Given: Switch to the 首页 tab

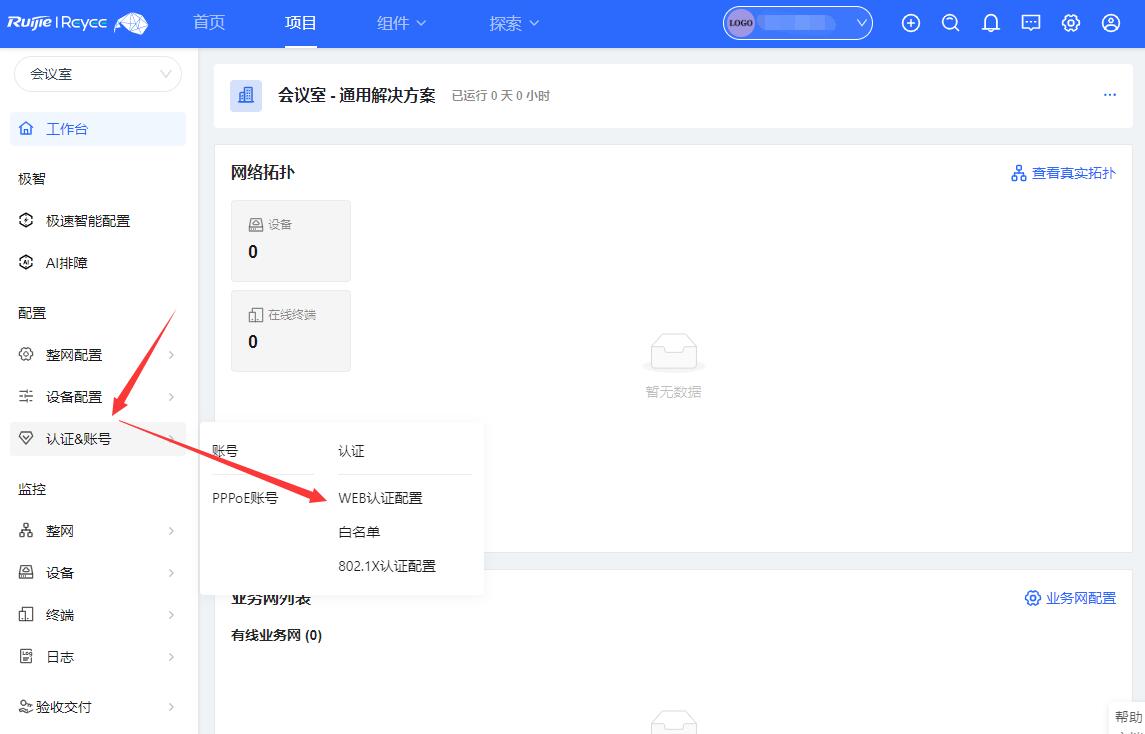Looking at the screenshot, I should [x=209, y=23].
